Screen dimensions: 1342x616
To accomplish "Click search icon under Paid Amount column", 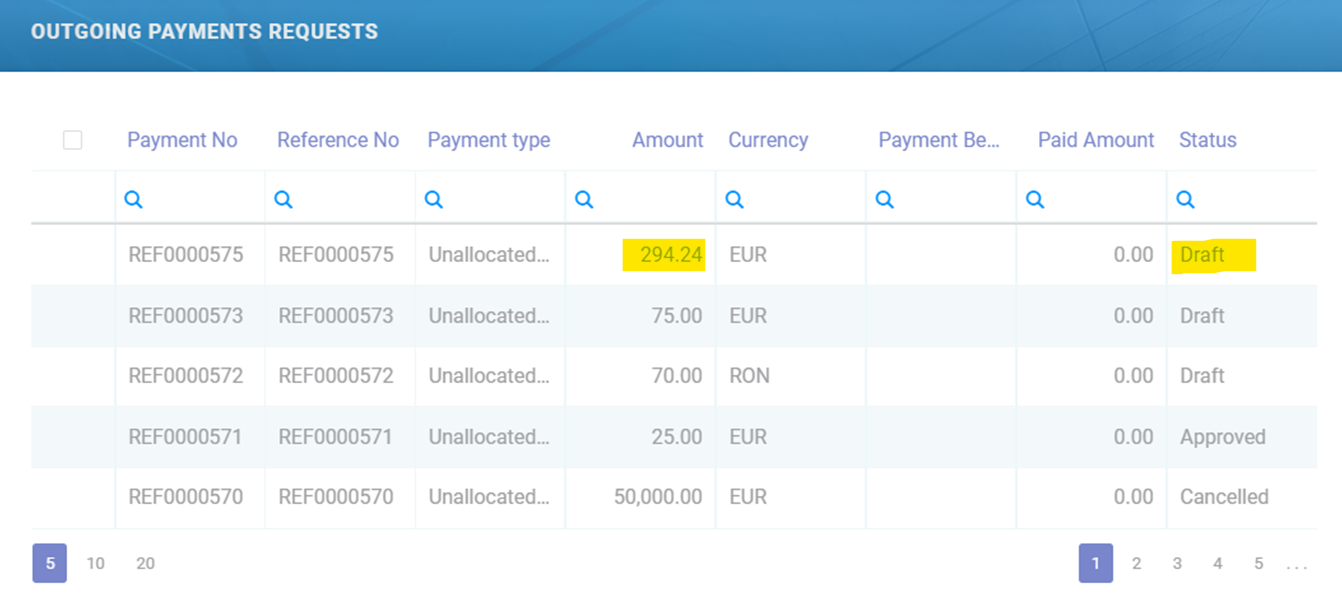I will point(1035,200).
